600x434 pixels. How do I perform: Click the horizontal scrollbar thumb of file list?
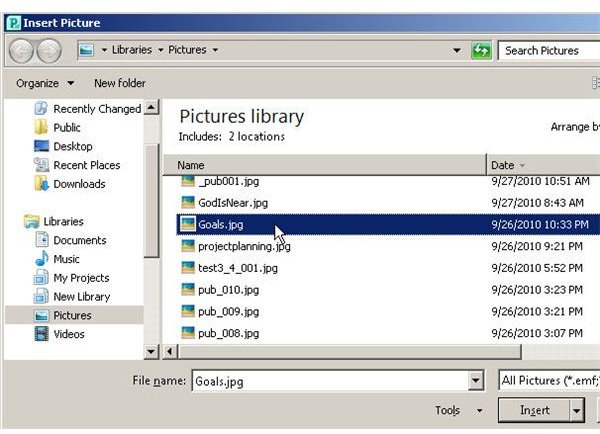click(350, 352)
